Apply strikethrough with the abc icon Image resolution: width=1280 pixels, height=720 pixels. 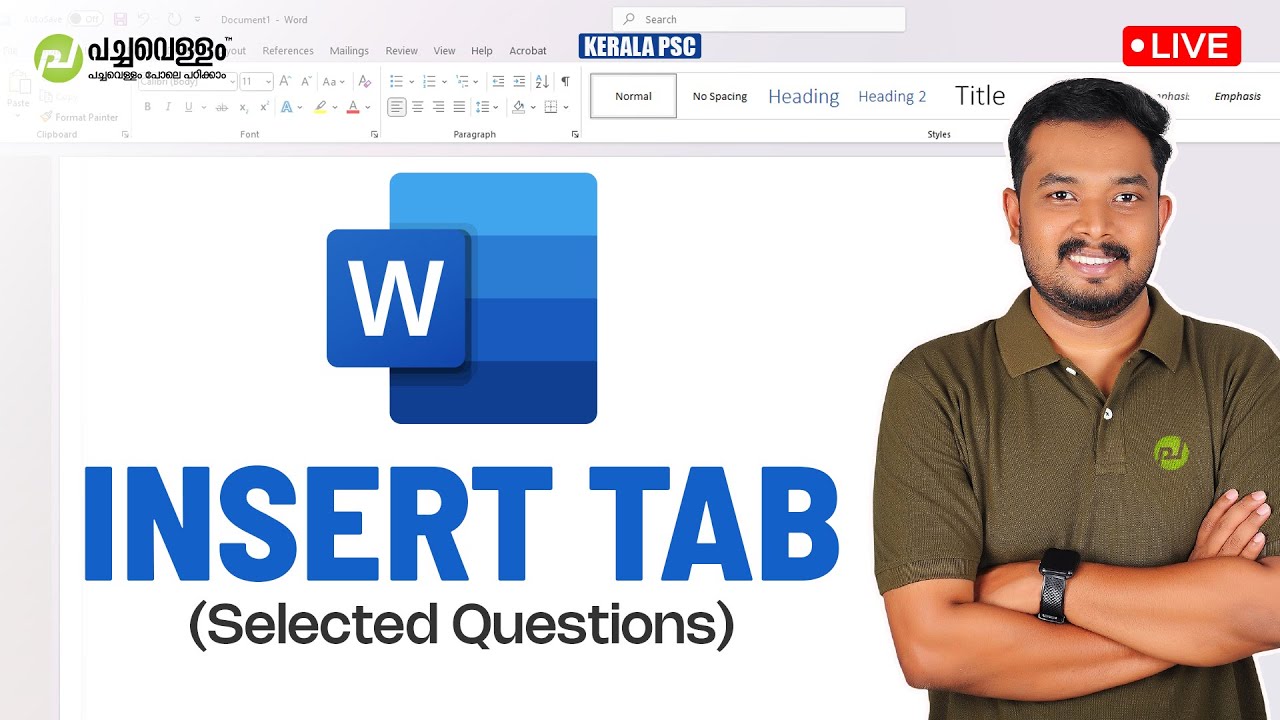pos(222,107)
